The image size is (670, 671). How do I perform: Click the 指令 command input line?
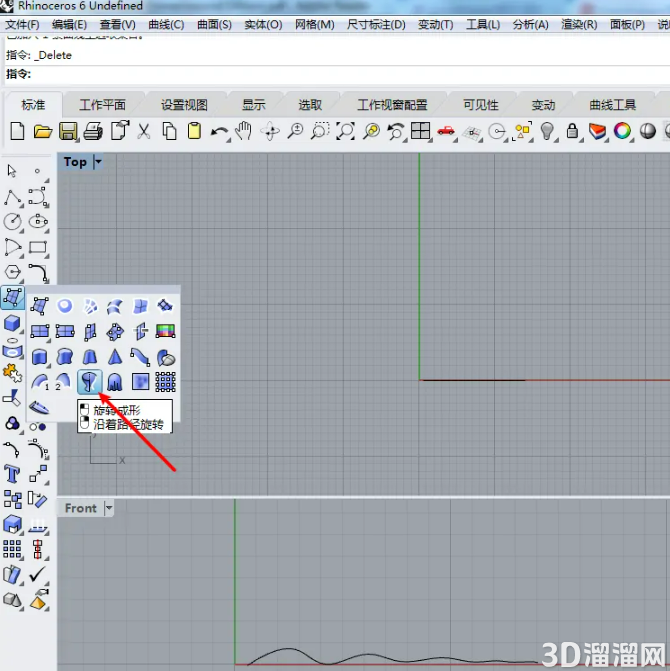pos(338,74)
